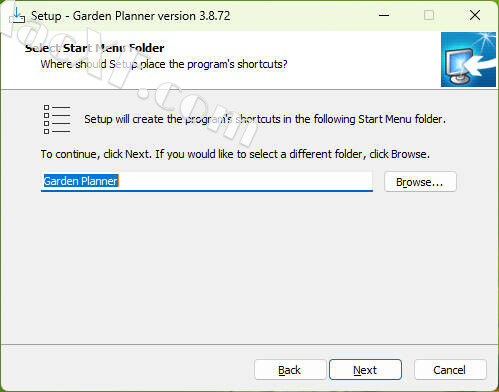Click the Garden Planner folder name field
Viewport: 499px width, 392px height.
point(207,182)
